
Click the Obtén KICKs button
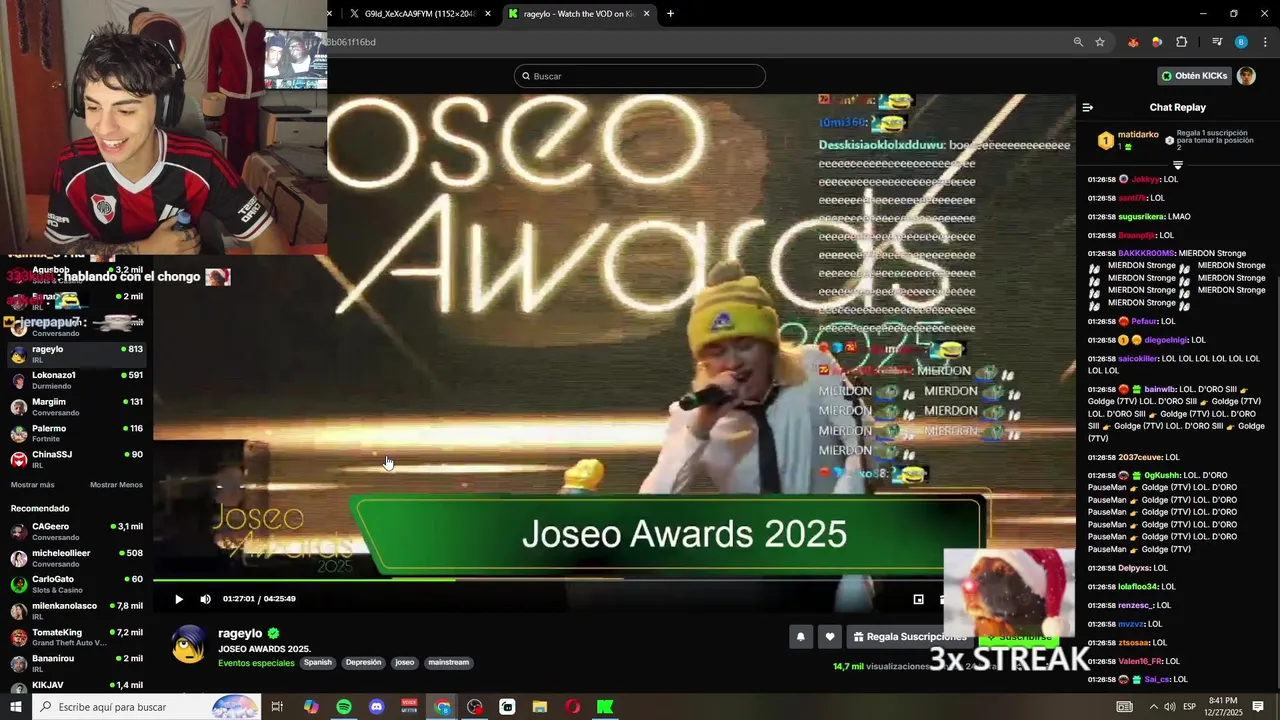pyautogui.click(x=1194, y=76)
